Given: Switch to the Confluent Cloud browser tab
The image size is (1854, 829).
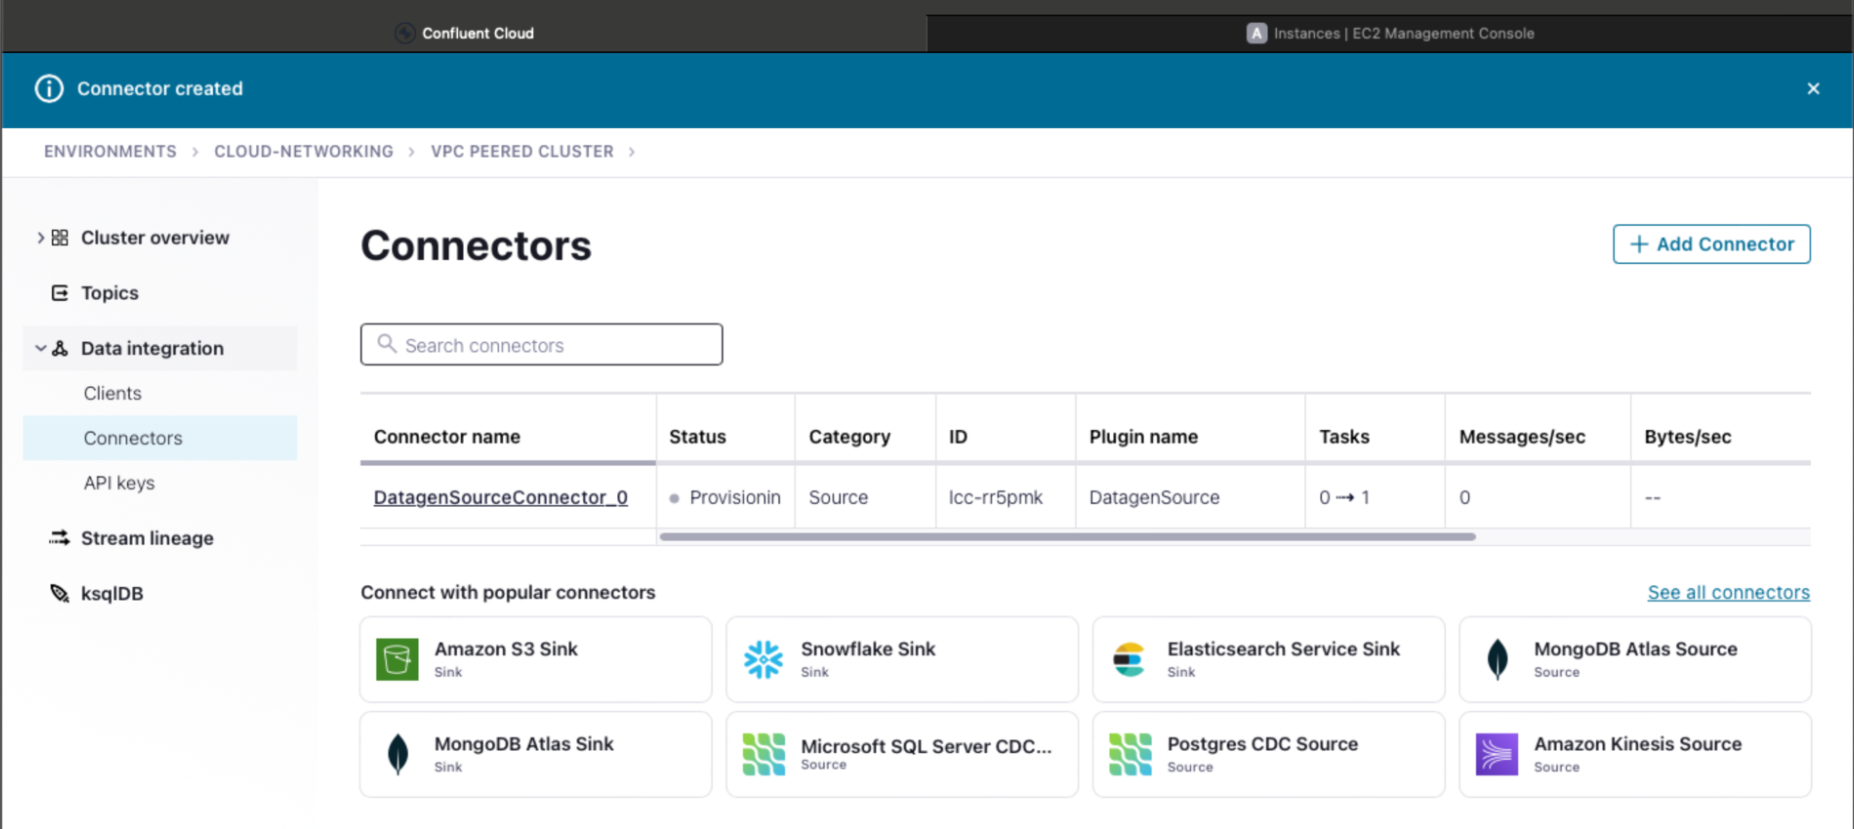Looking at the screenshot, I should click(x=465, y=33).
